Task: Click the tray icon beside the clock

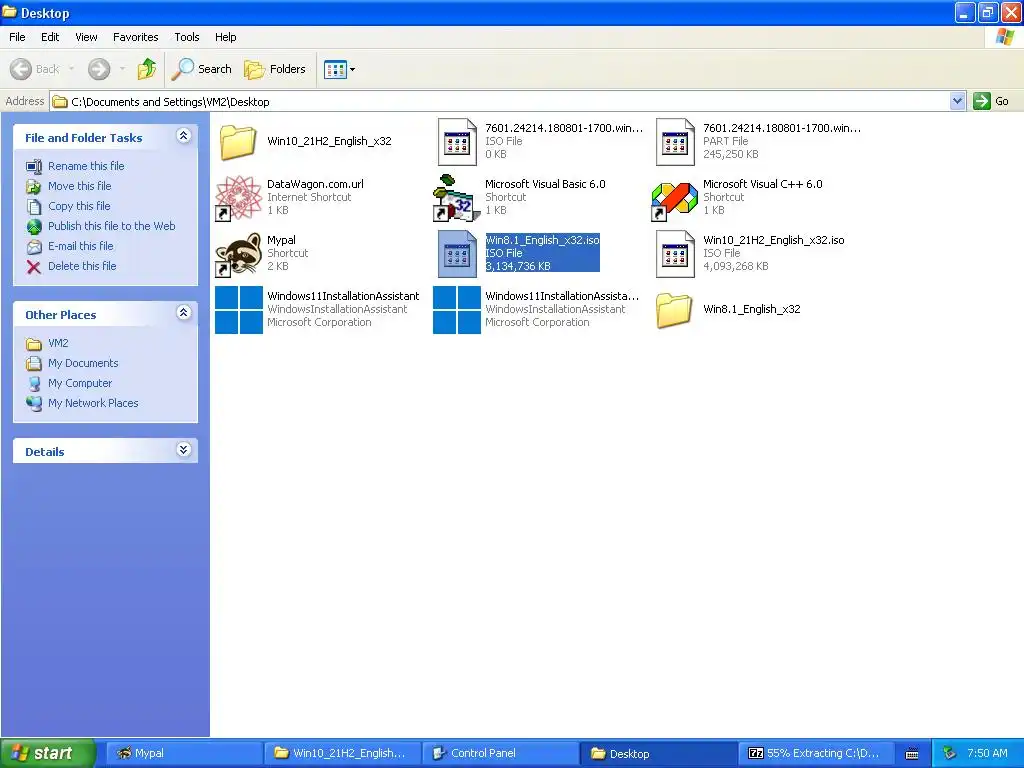Action: point(950,753)
